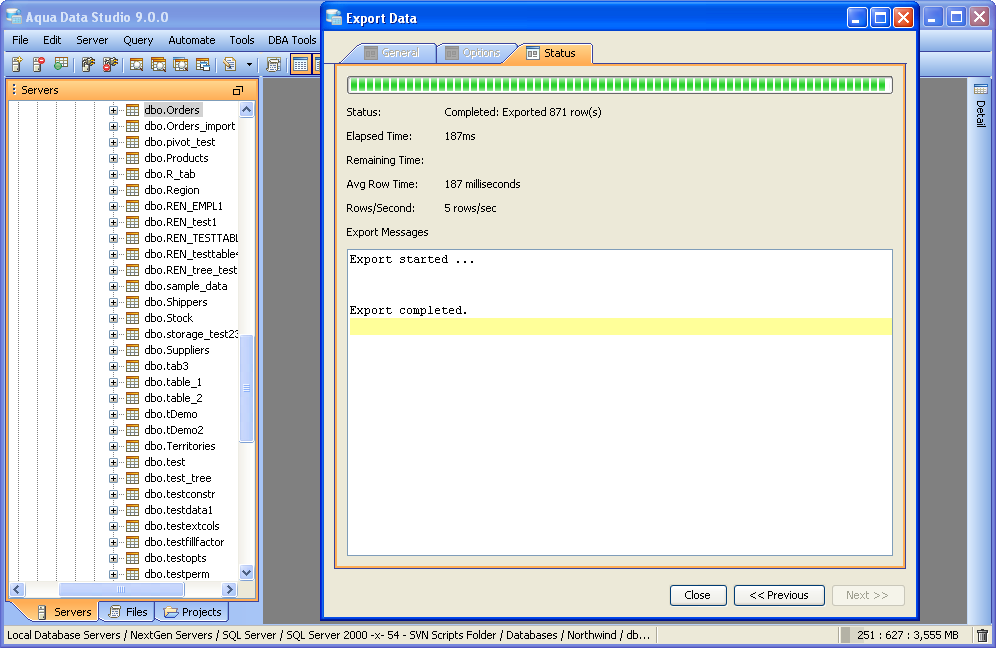Select dbo.sample_data in the tree

tap(185, 286)
